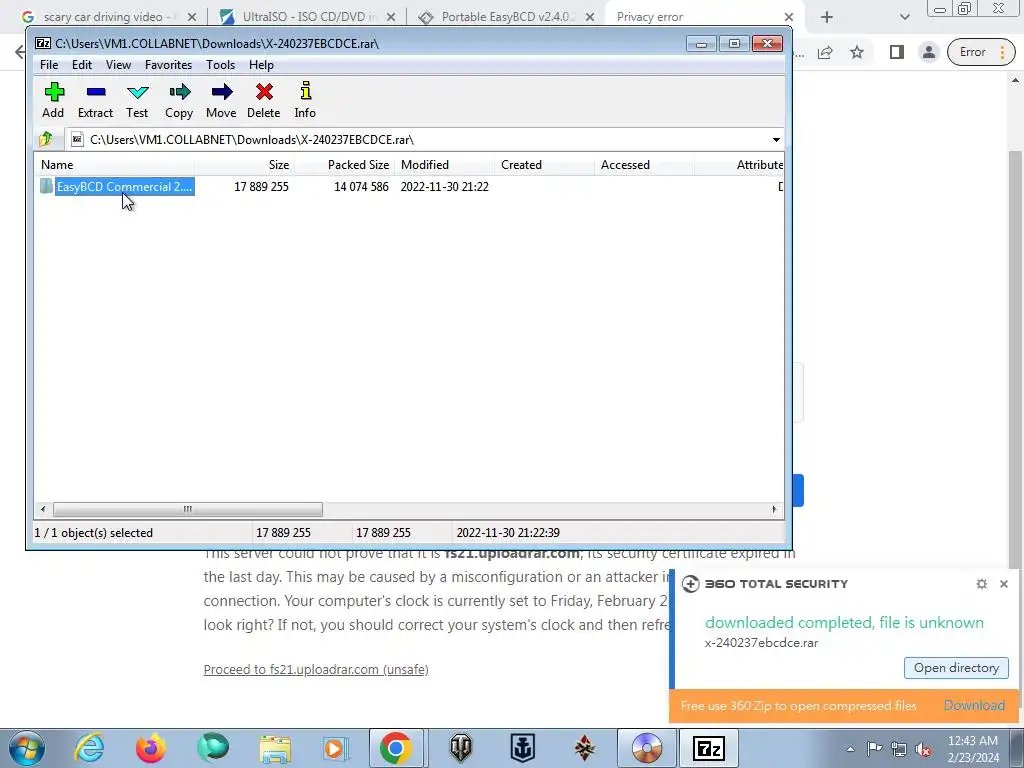This screenshot has height=768, width=1024.
Task: Open the archive Info icon
Action: click(x=305, y=100)
